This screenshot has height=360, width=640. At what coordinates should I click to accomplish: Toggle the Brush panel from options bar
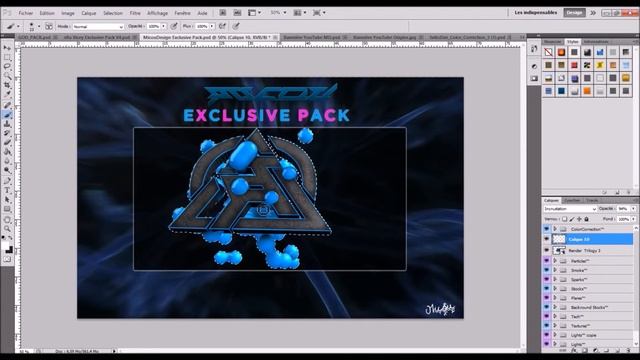pos(49,26)
